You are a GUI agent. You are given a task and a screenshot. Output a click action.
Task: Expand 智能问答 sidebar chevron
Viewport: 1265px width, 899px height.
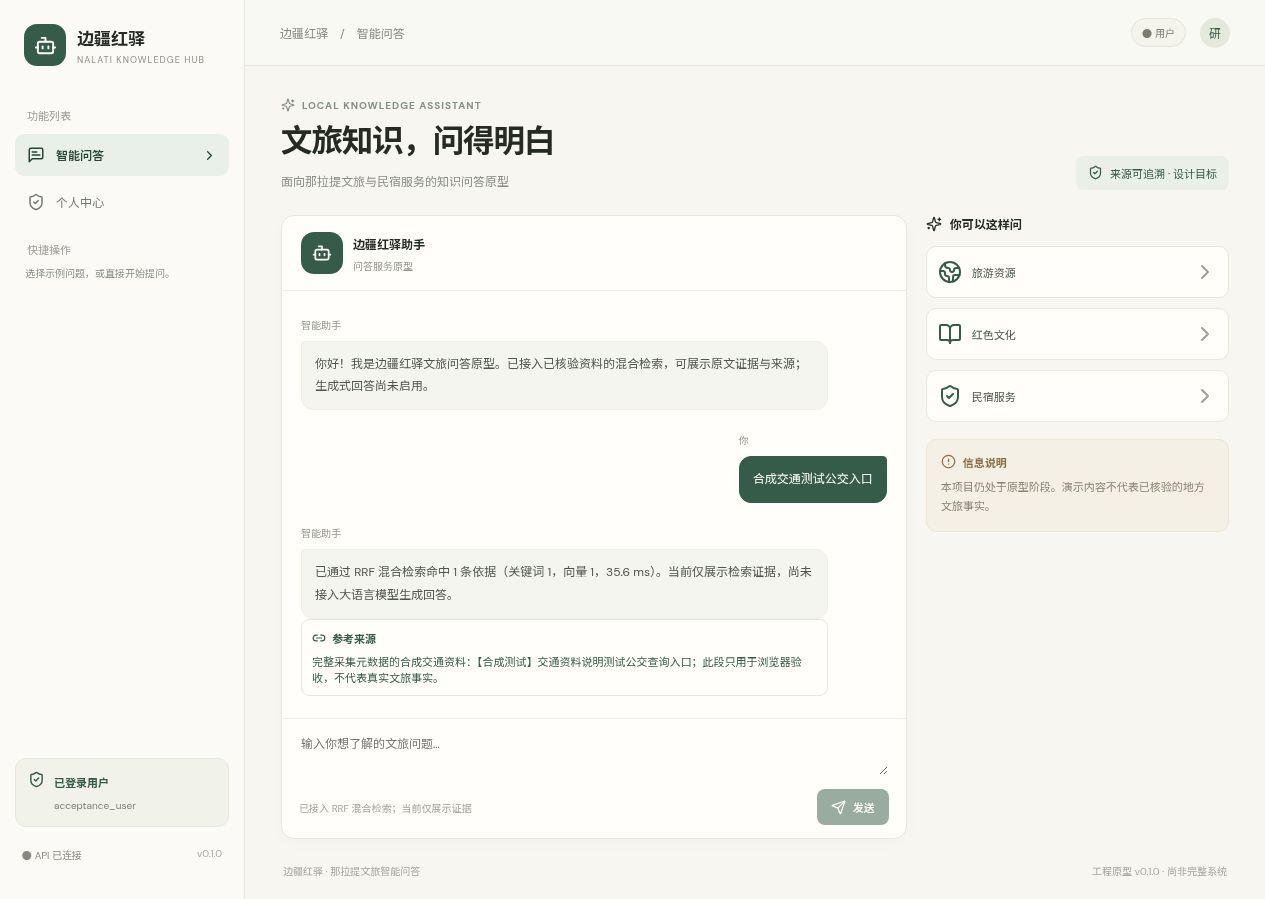(x=209, y=155)
